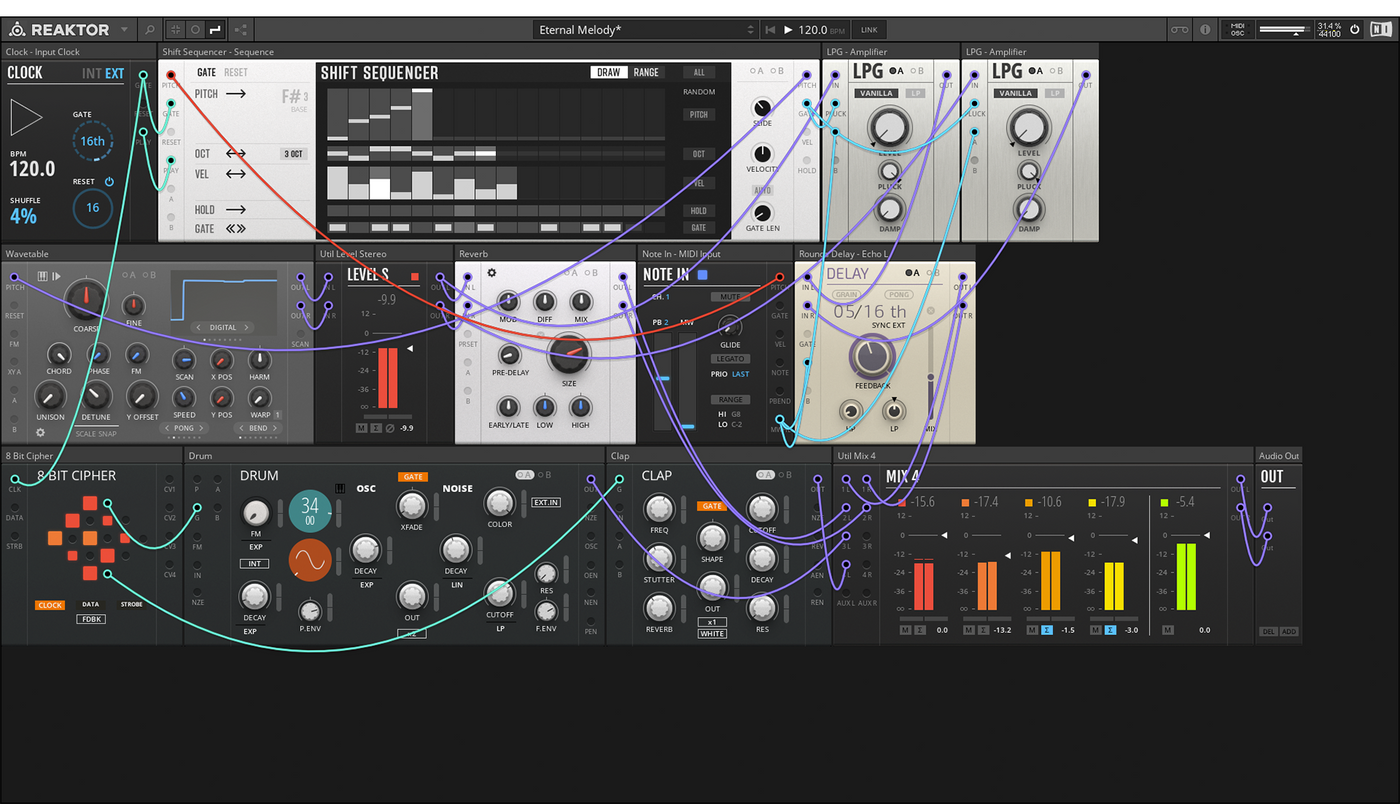
Task: Toggle the PONG button on the Delay
Action: pos(898,295)
